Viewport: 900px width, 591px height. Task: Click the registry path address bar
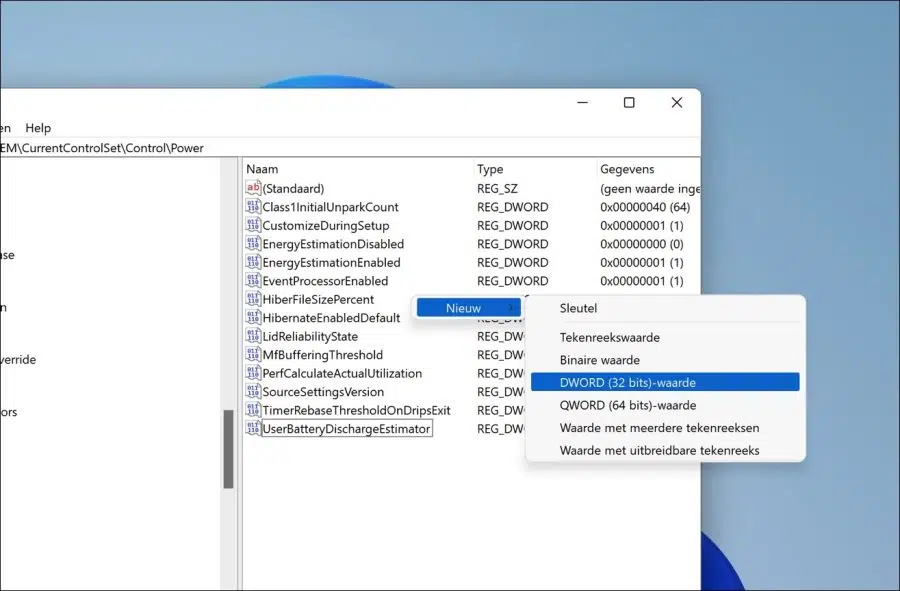(350, 147)
